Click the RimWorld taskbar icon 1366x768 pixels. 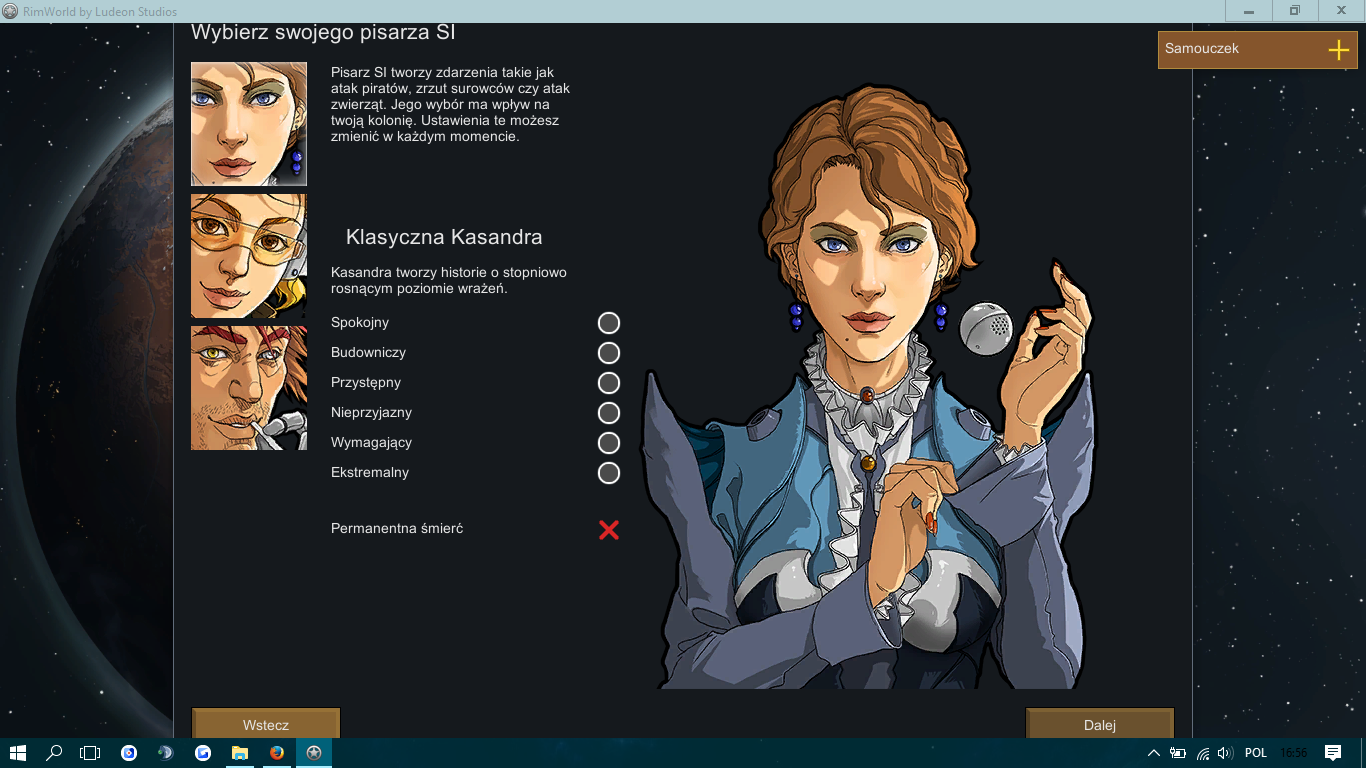[314, 753]
